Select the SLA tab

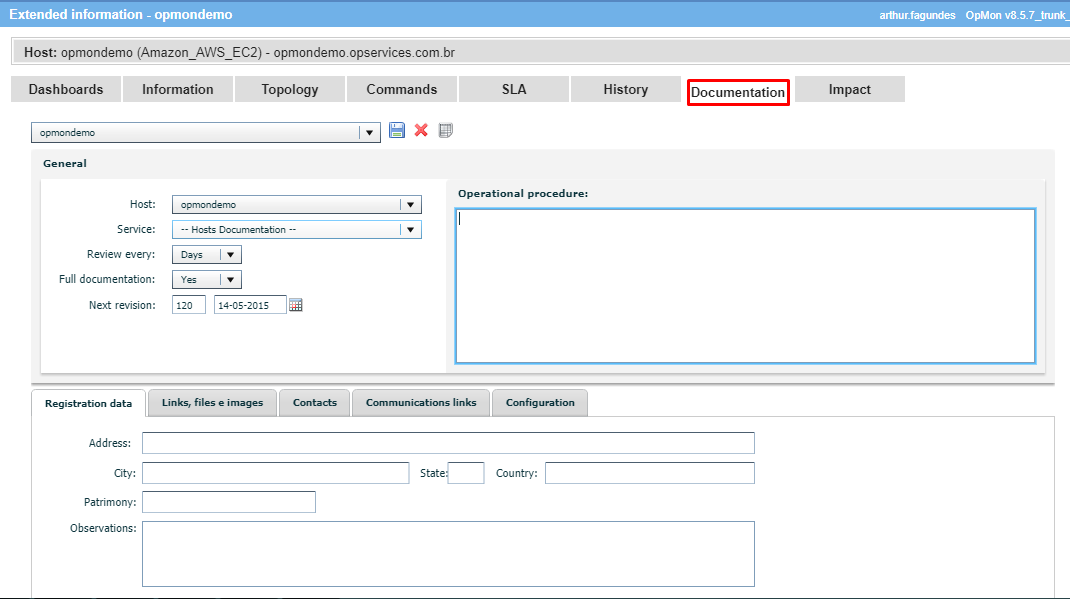click(514, 89)
